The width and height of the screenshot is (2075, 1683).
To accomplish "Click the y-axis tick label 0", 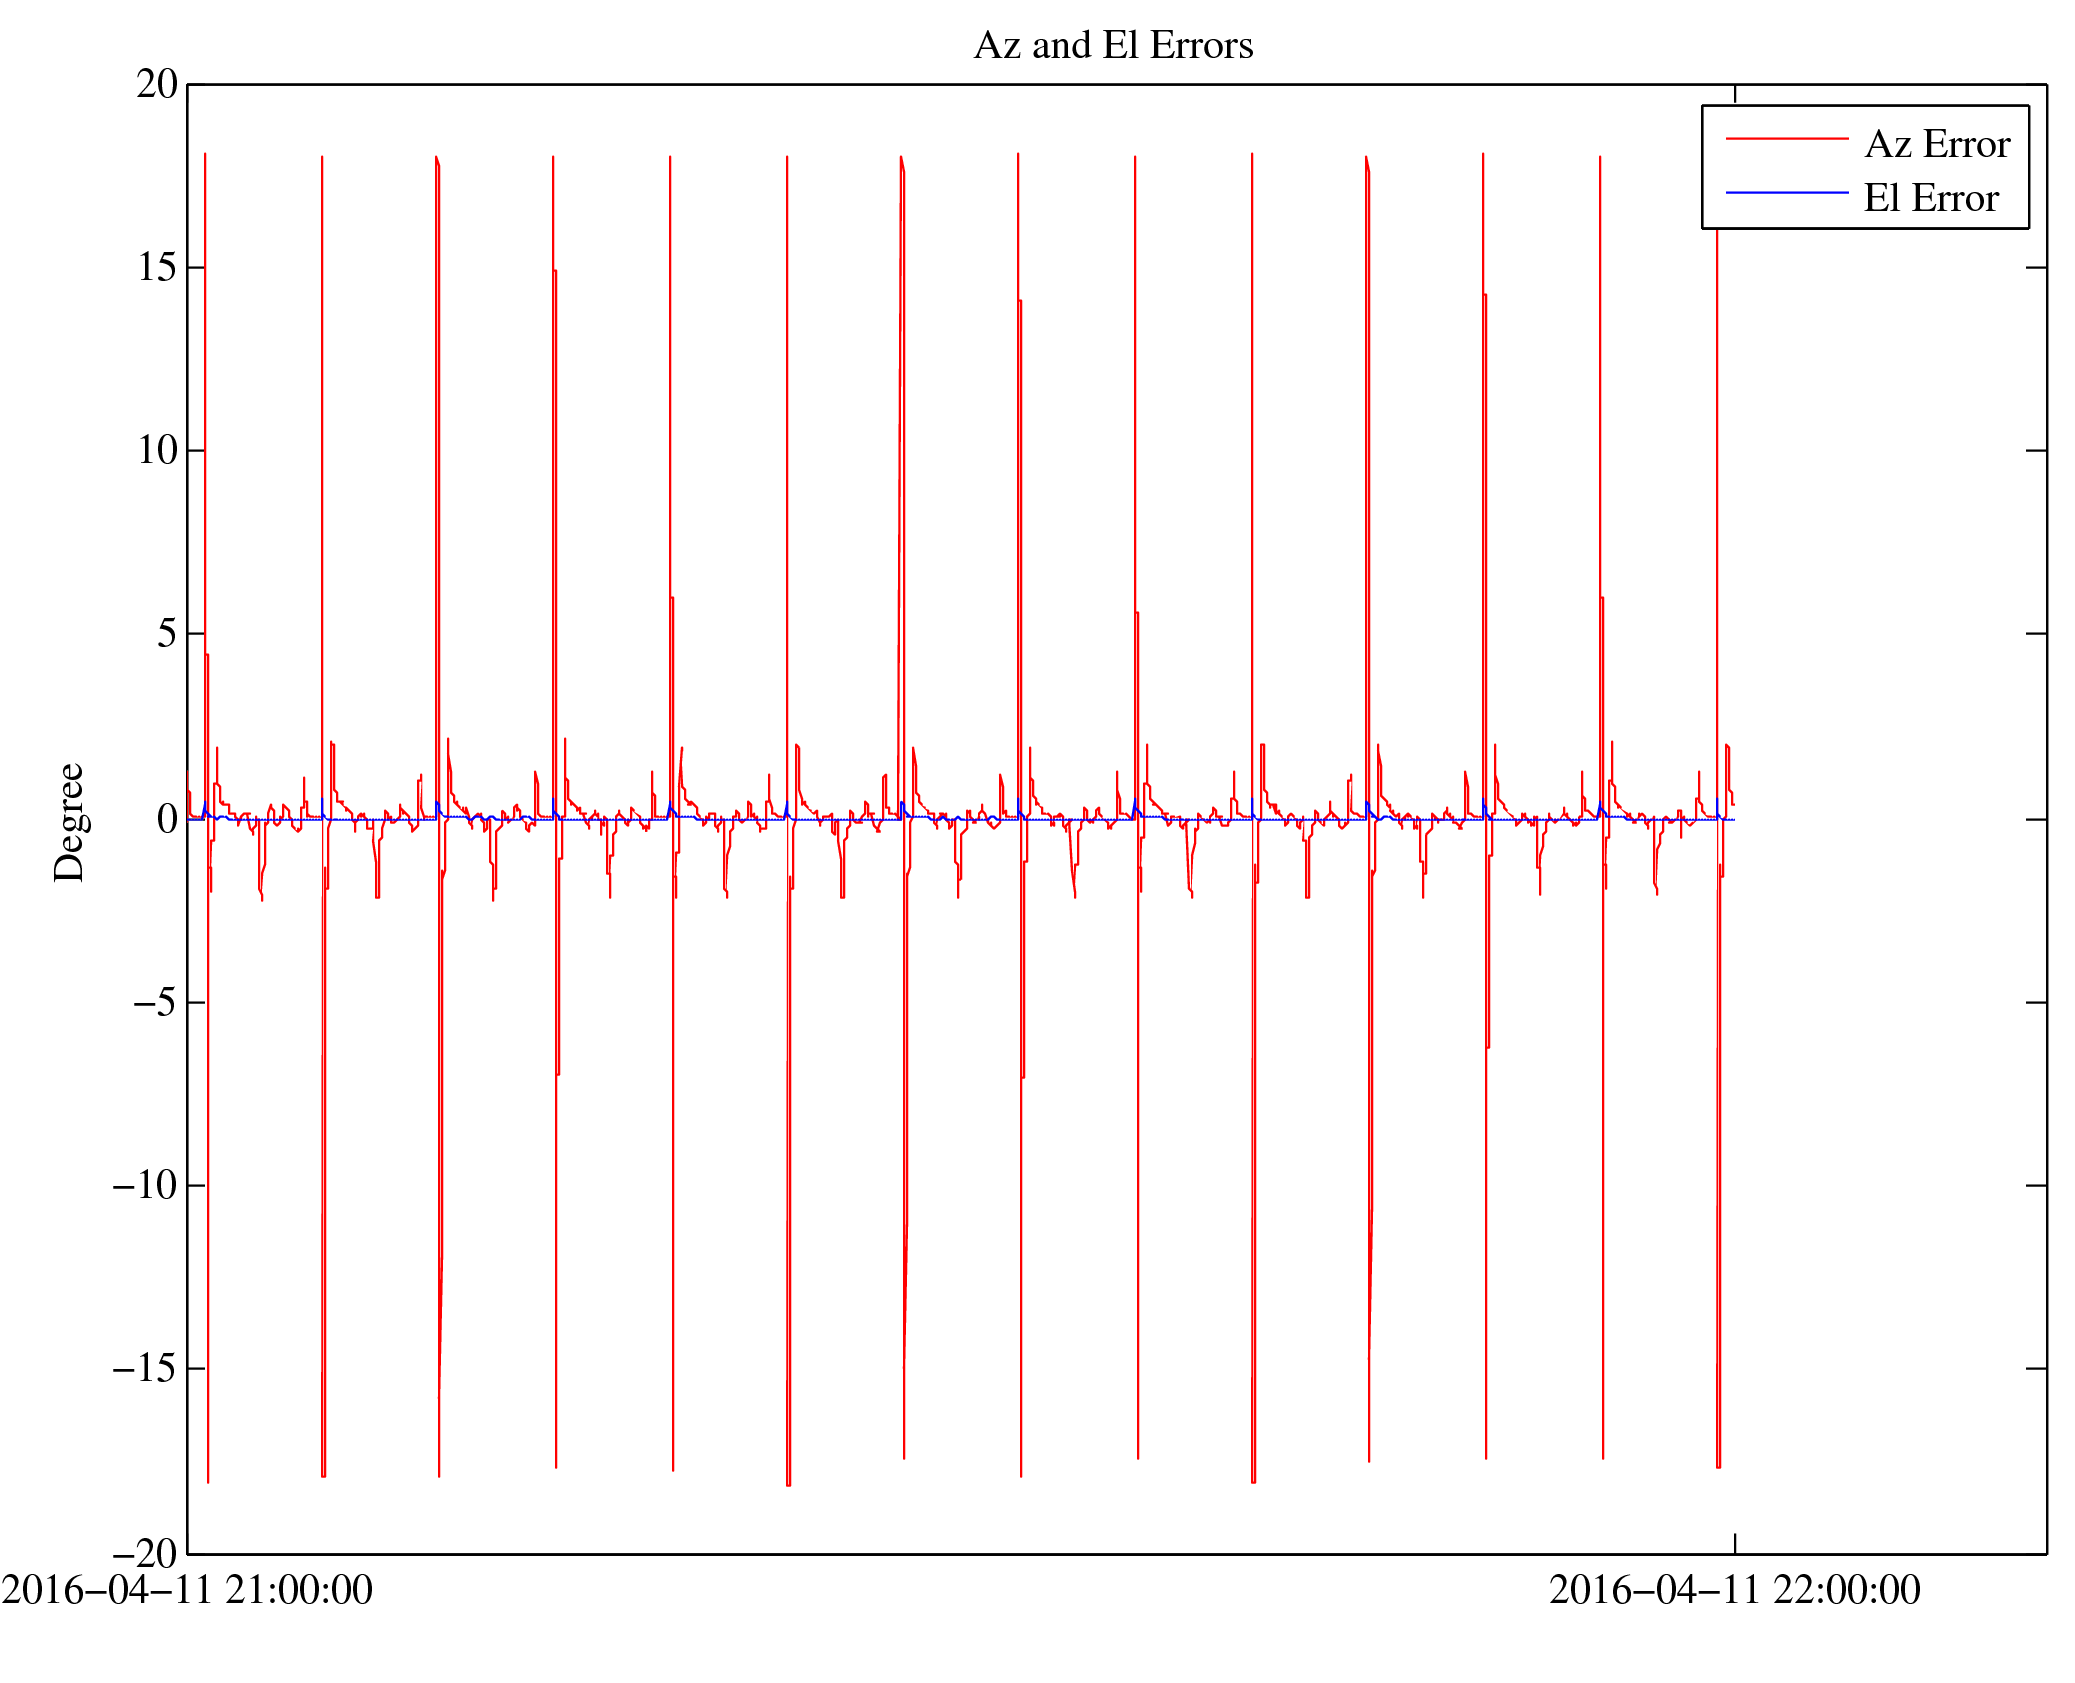I will [167, 820].
